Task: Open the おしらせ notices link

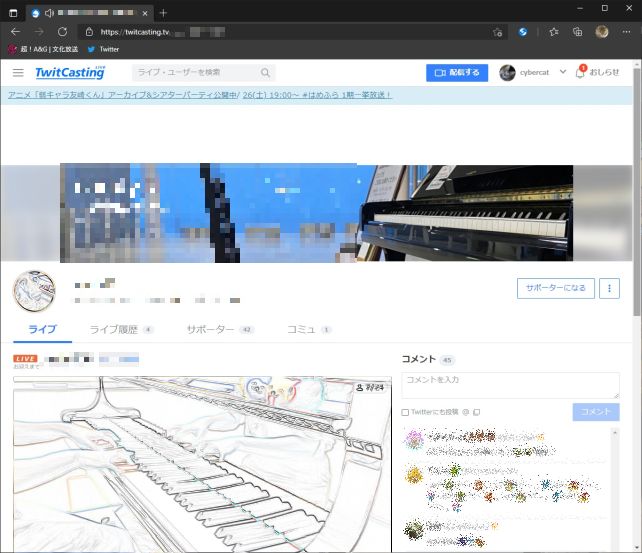Action: click(604, 72)
